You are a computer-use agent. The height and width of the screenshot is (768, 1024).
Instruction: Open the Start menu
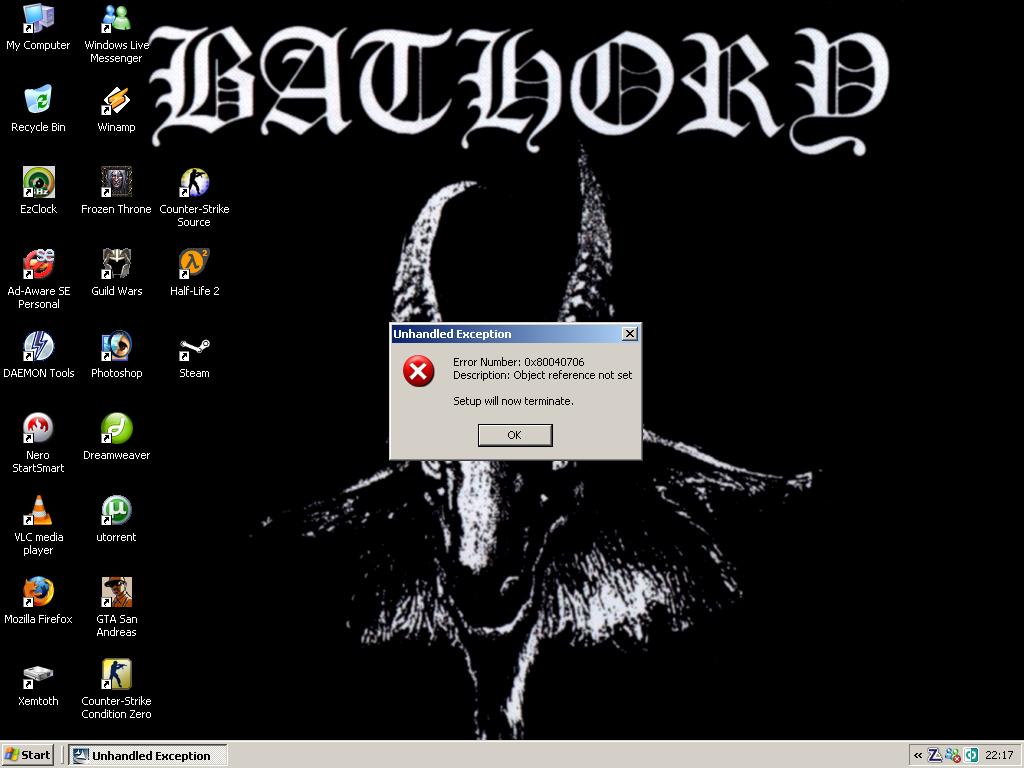[27, 755]
